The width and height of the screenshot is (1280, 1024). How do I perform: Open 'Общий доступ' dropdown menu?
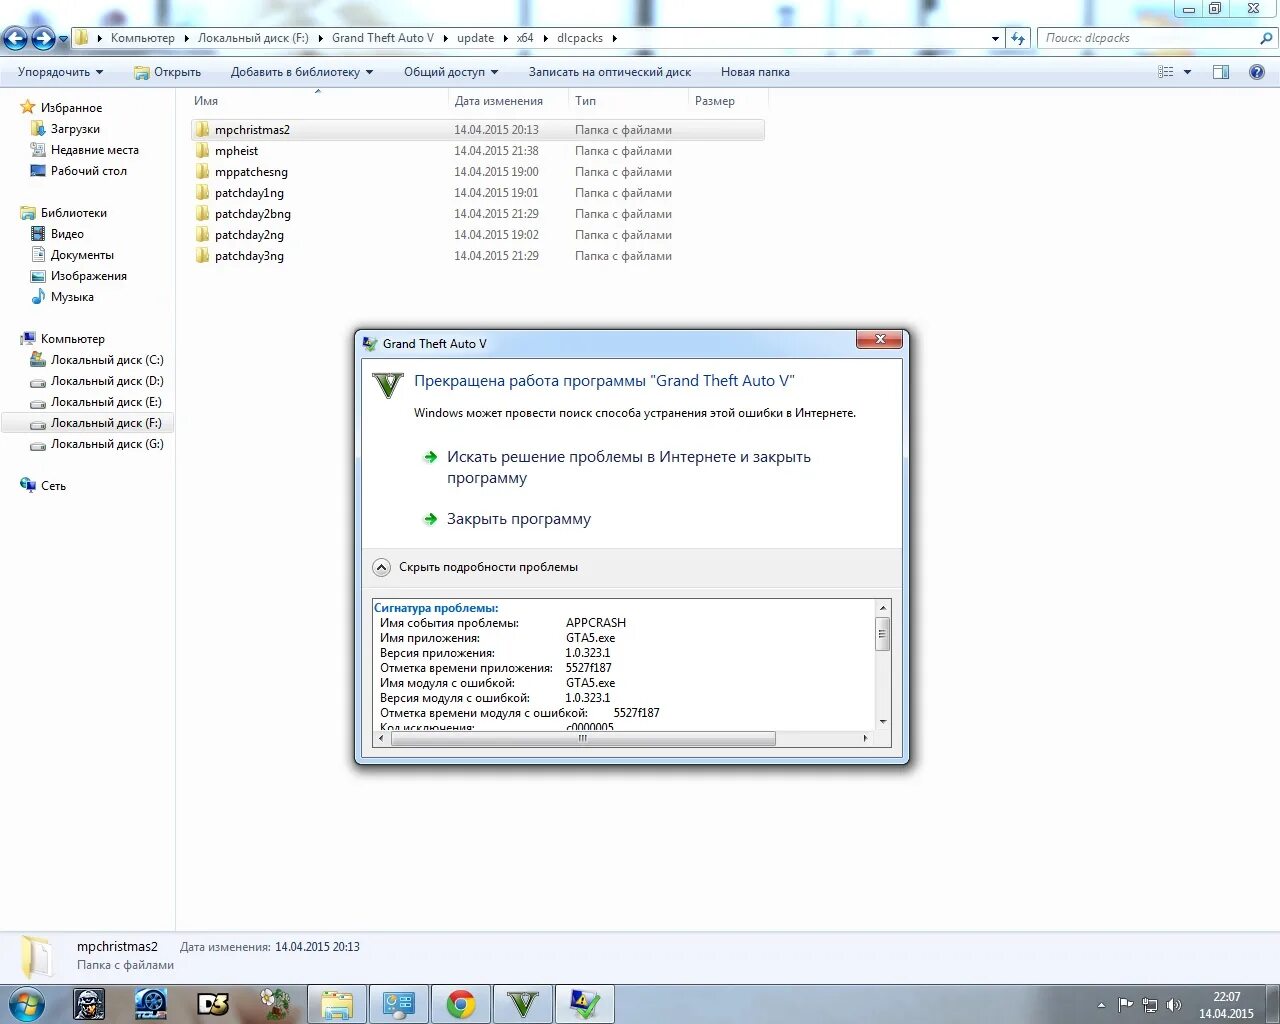(451, 72)
